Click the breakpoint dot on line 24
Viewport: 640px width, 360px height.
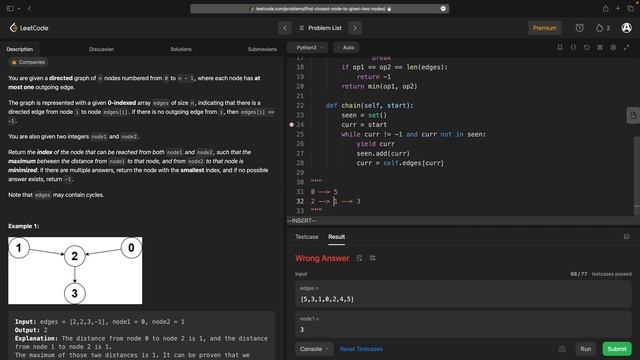291,124
